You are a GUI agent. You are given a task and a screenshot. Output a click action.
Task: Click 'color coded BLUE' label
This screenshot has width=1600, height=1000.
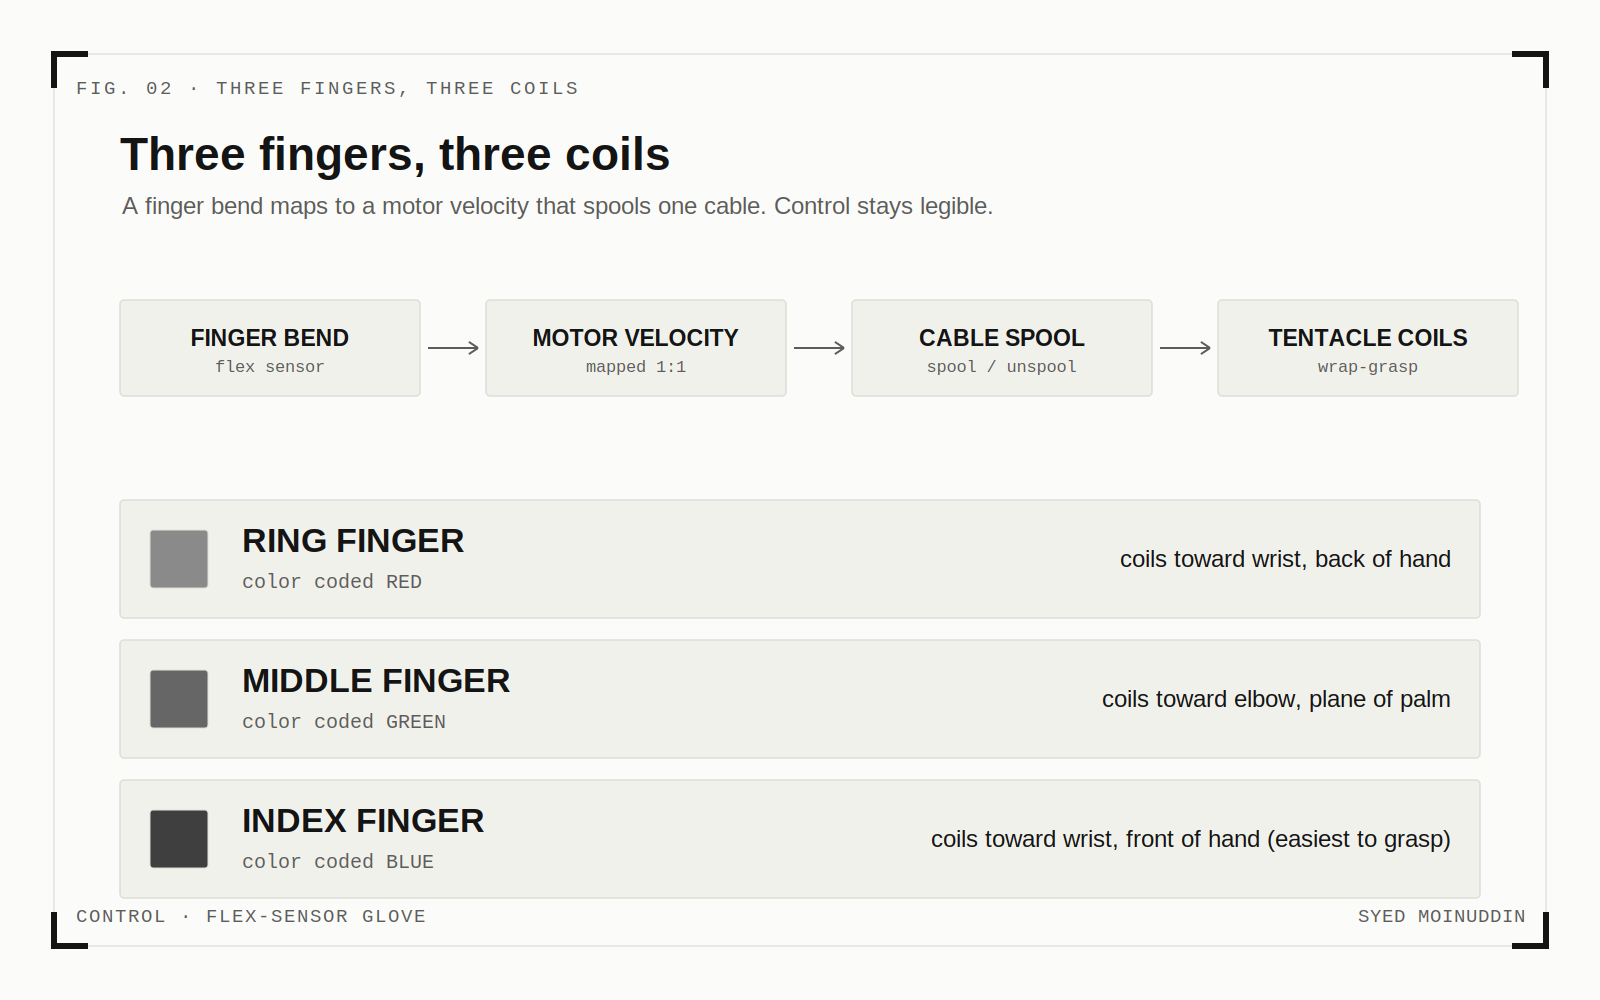coord(338,861)
